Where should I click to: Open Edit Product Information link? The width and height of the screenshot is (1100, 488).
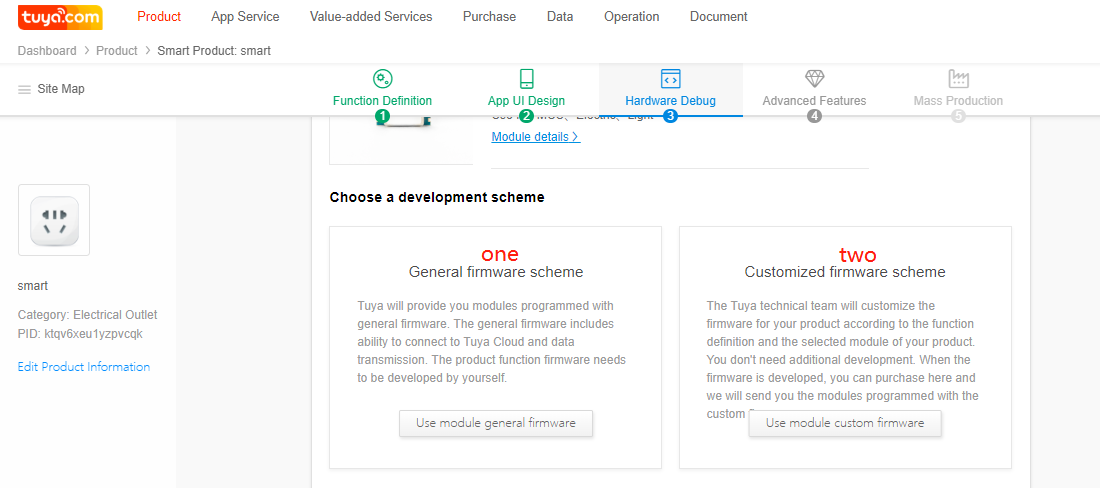coord(84,367)
